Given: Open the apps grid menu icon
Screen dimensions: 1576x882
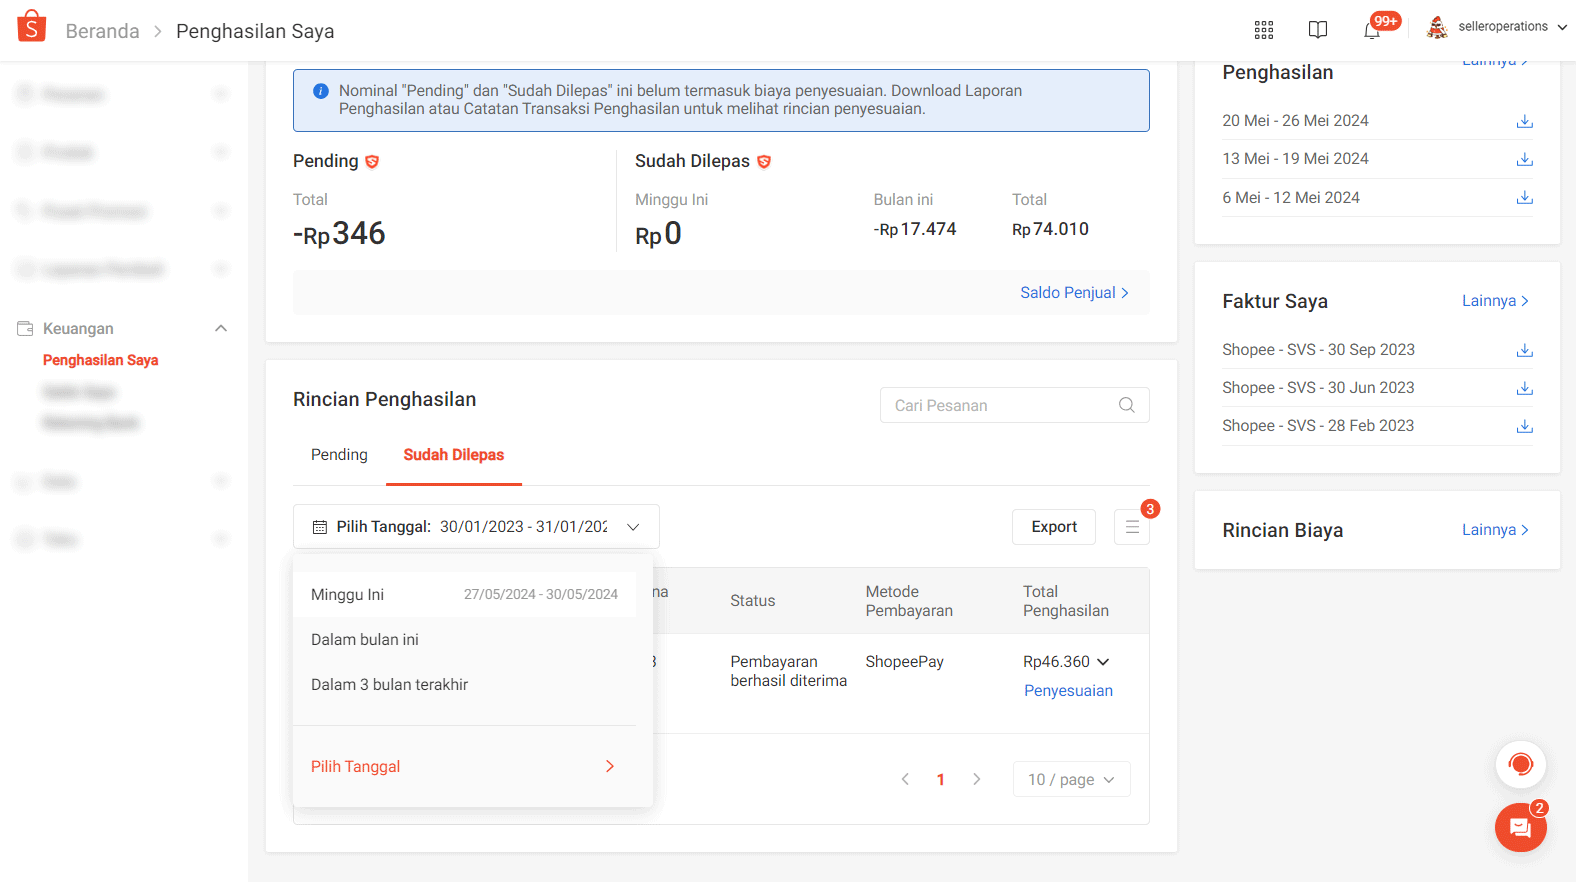Looking at the screenshot, I should pyautogui.click(x=1264, y=30).
